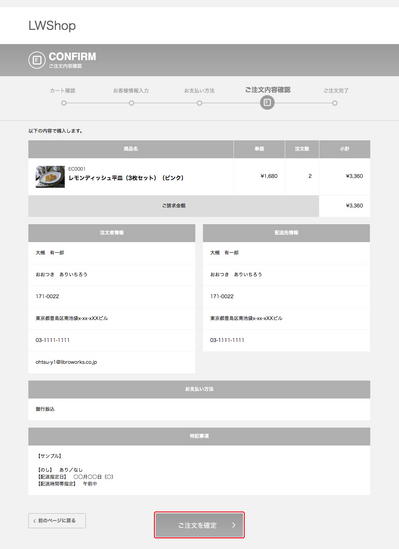The image size is (399, 549).
Task: Select the ご注文完了 step circle
Action: coord(335,103)
